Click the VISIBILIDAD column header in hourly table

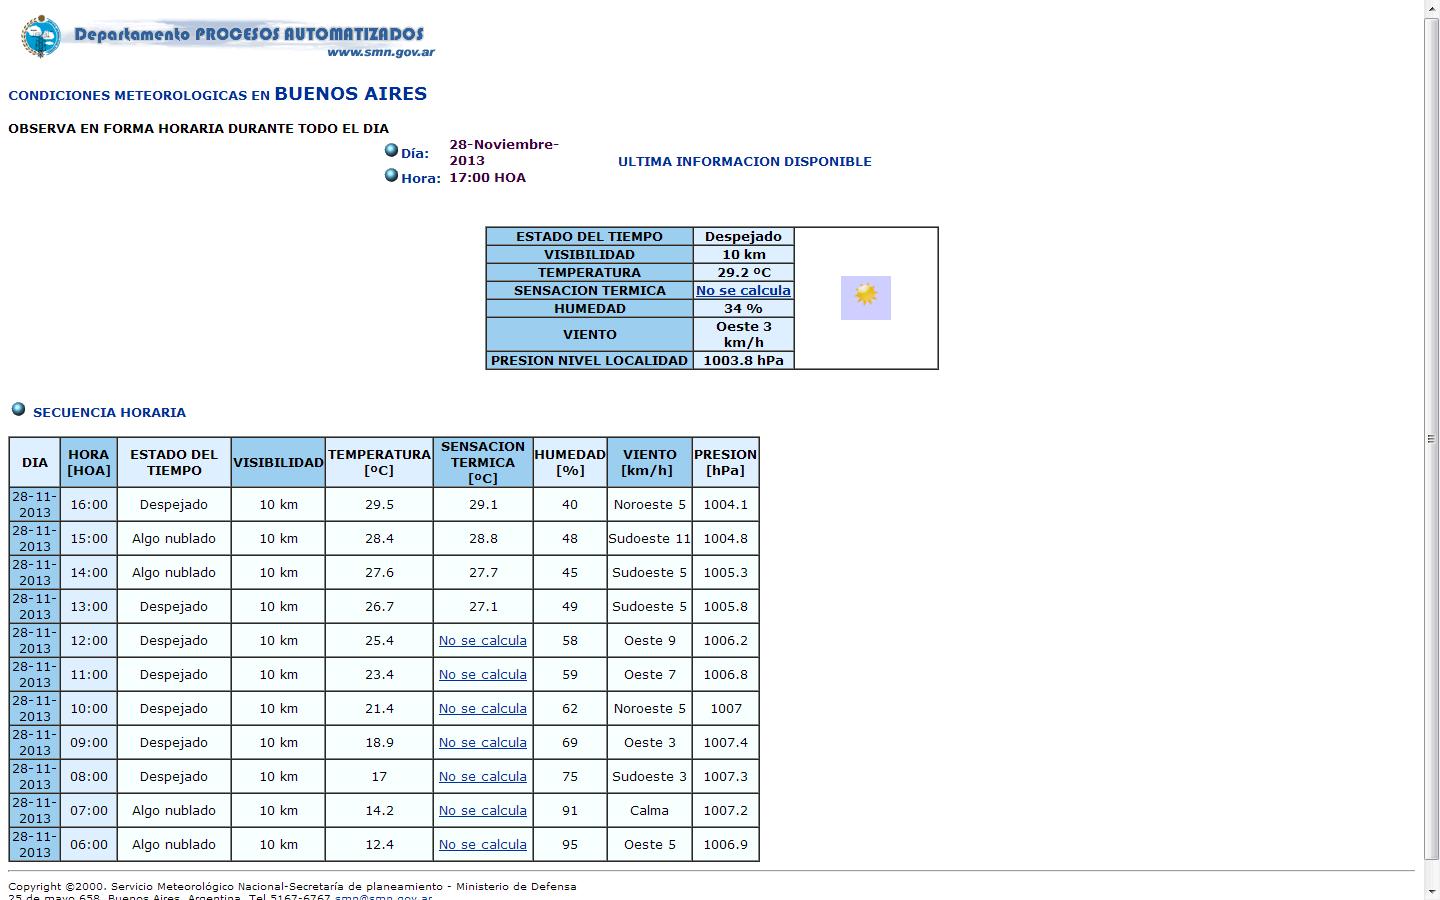point(278,462)
